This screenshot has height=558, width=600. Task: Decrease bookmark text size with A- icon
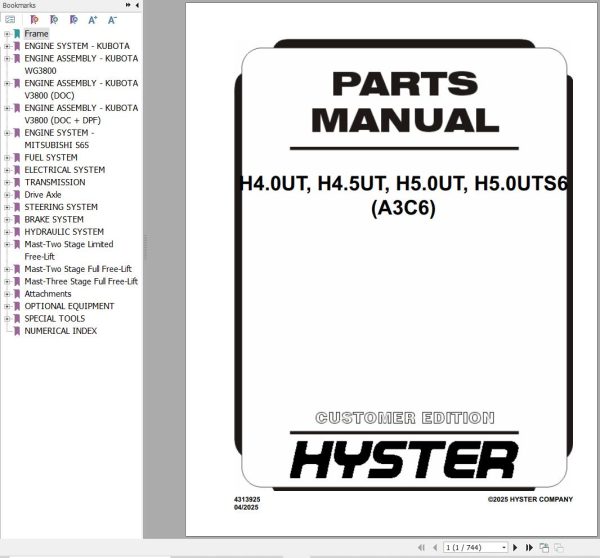112,20
